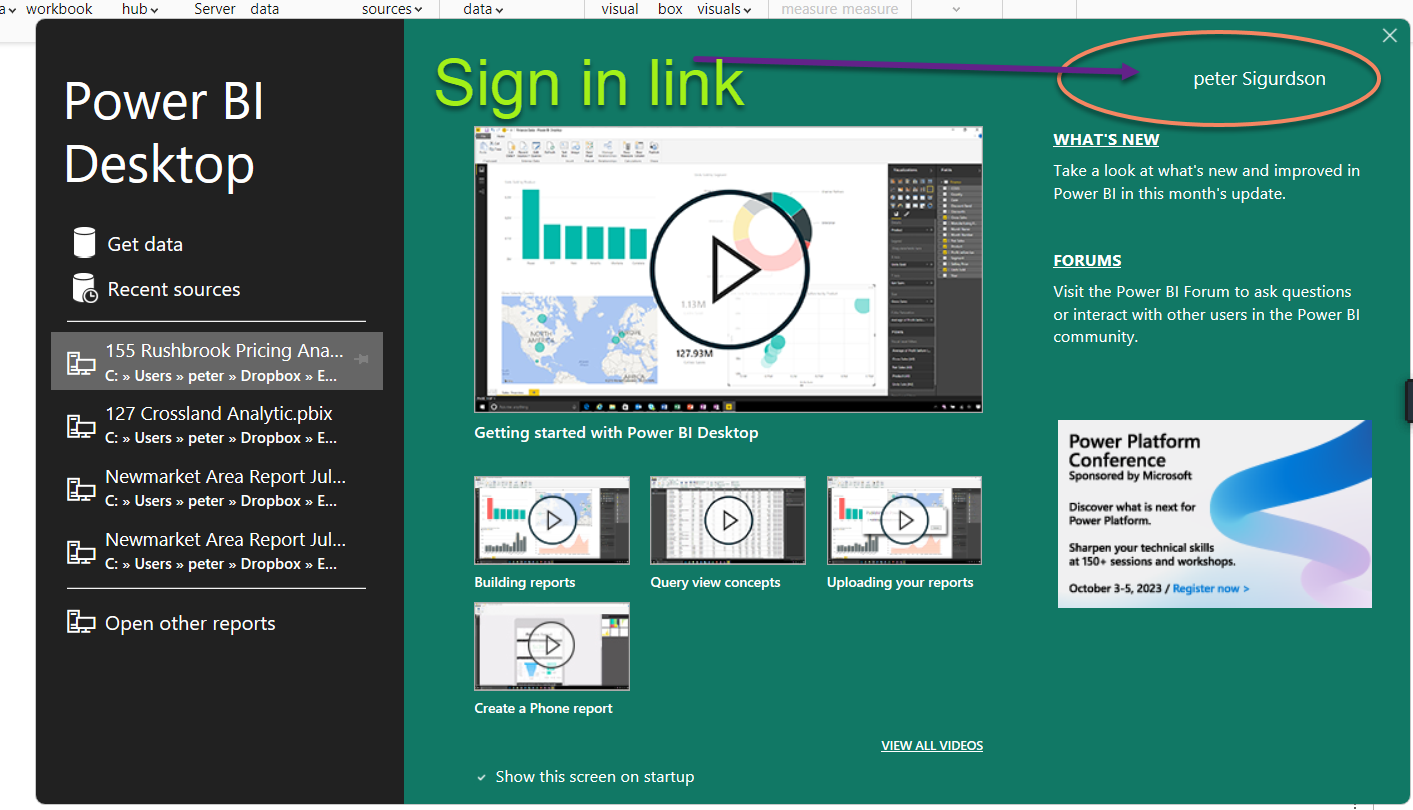Open 127 Crossland Analytic.pbix

(216, 424)
